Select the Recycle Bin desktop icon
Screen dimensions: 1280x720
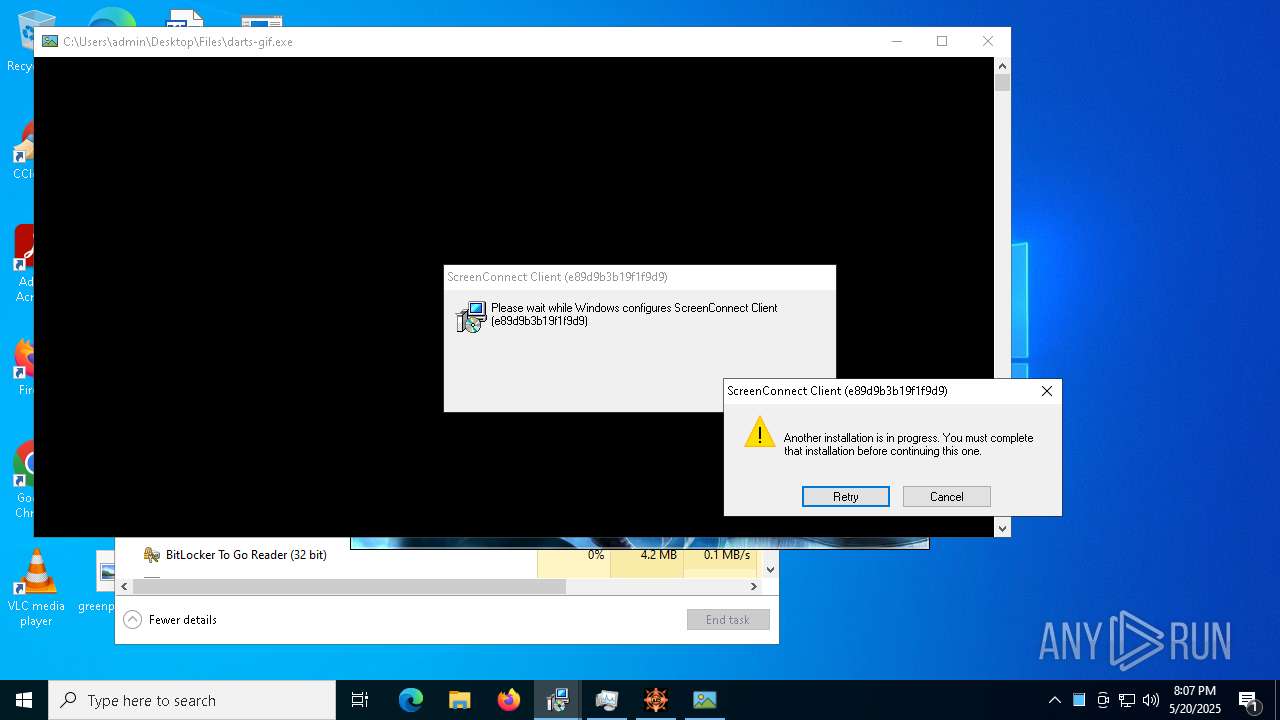pos(19,40)
